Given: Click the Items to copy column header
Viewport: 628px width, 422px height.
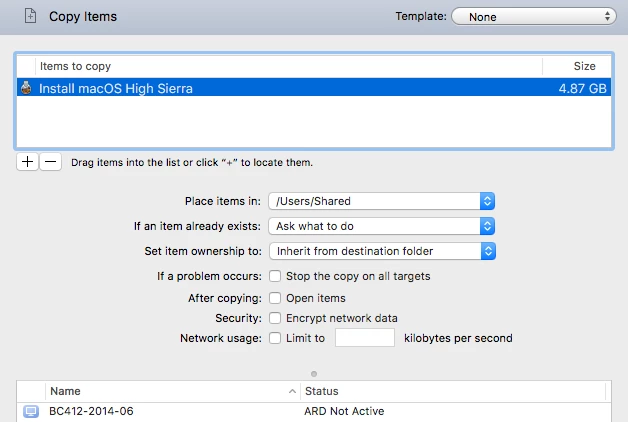Looking at the screenshot, I should pos(289,66).
